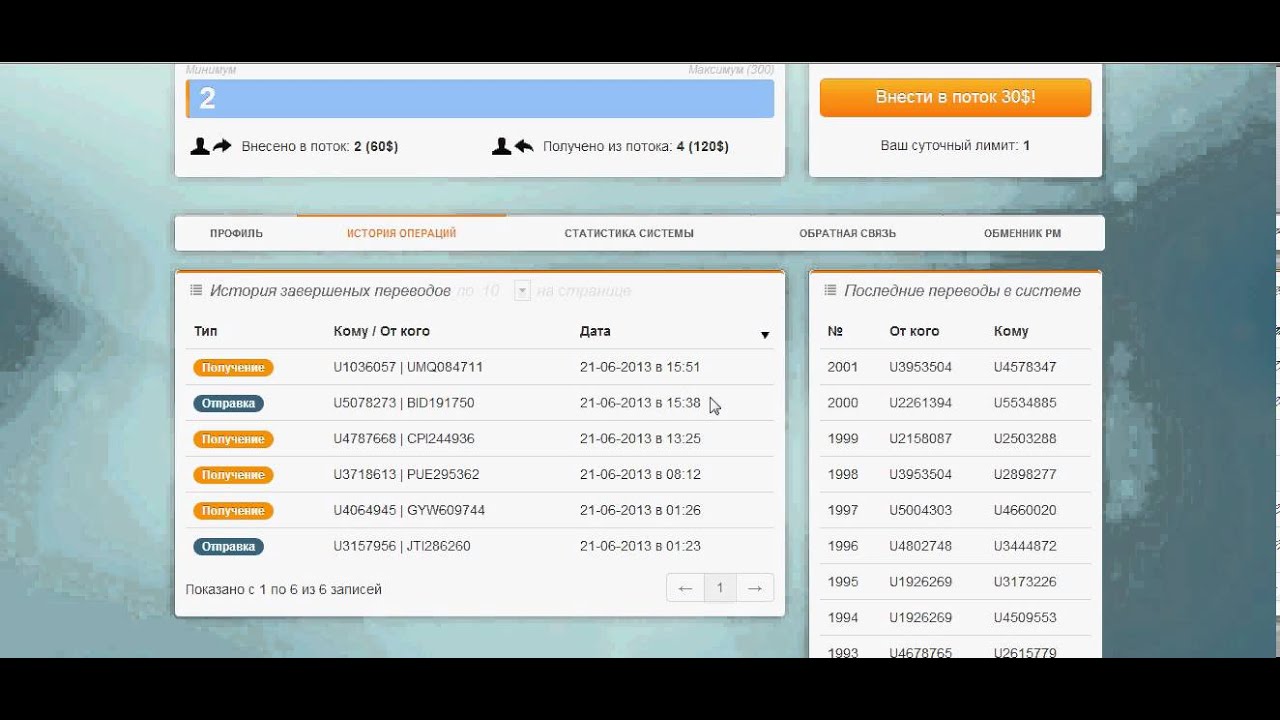
Task: Click recipient U3173226 in row 1995
Action: pyautogui.click(x=1025, y=582)
